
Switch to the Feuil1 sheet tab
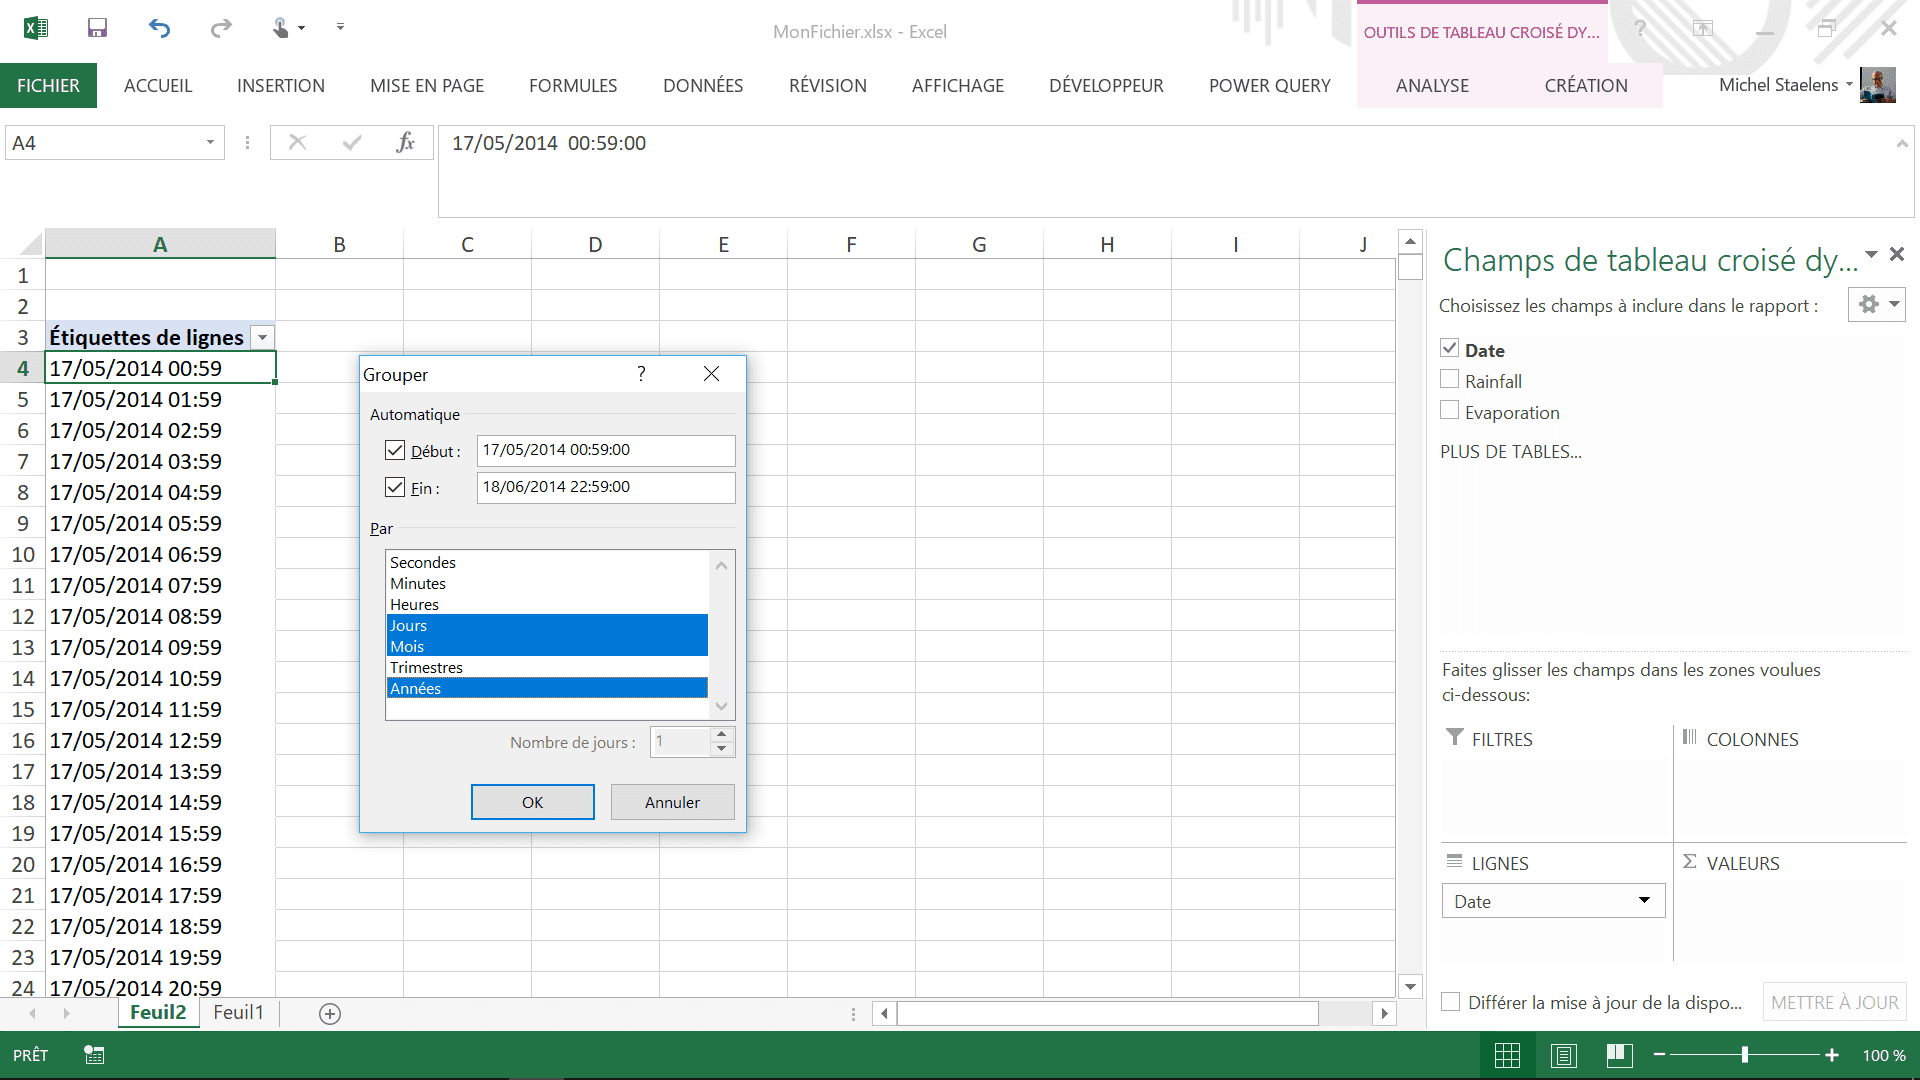(x=238, y=1013)
